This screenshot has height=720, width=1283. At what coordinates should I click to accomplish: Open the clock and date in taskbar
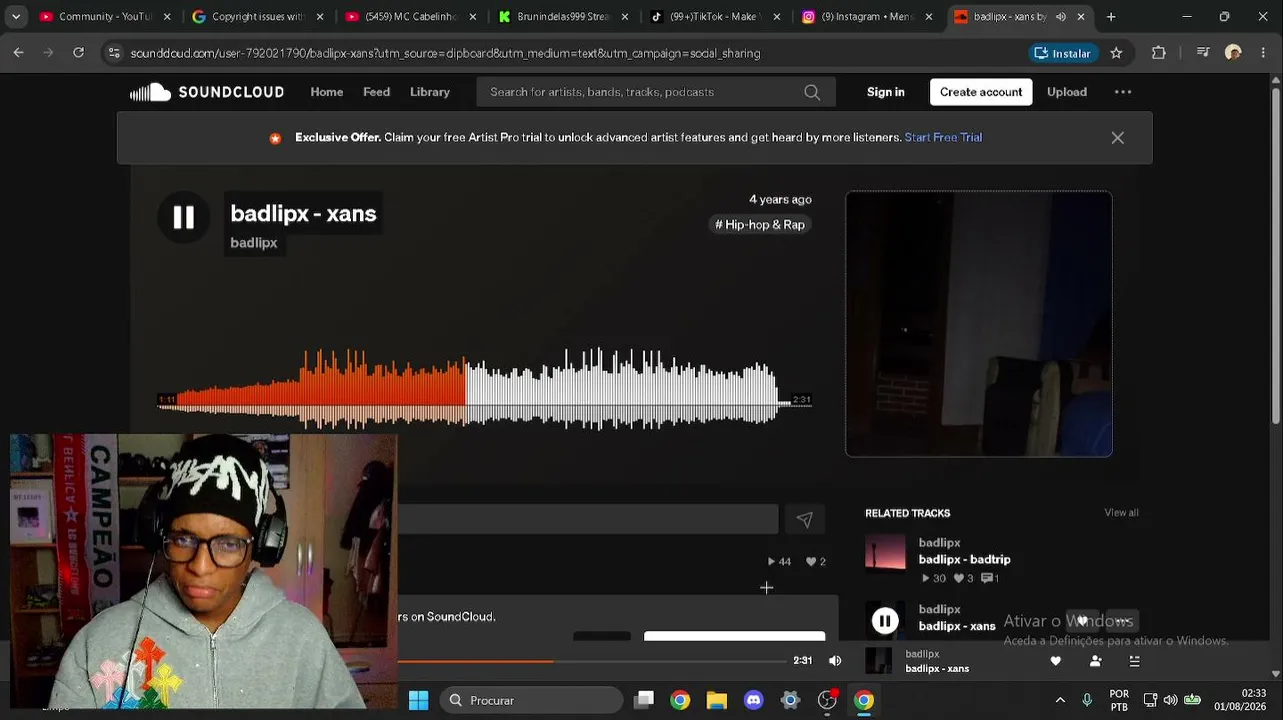click(x=1240, y=700)
